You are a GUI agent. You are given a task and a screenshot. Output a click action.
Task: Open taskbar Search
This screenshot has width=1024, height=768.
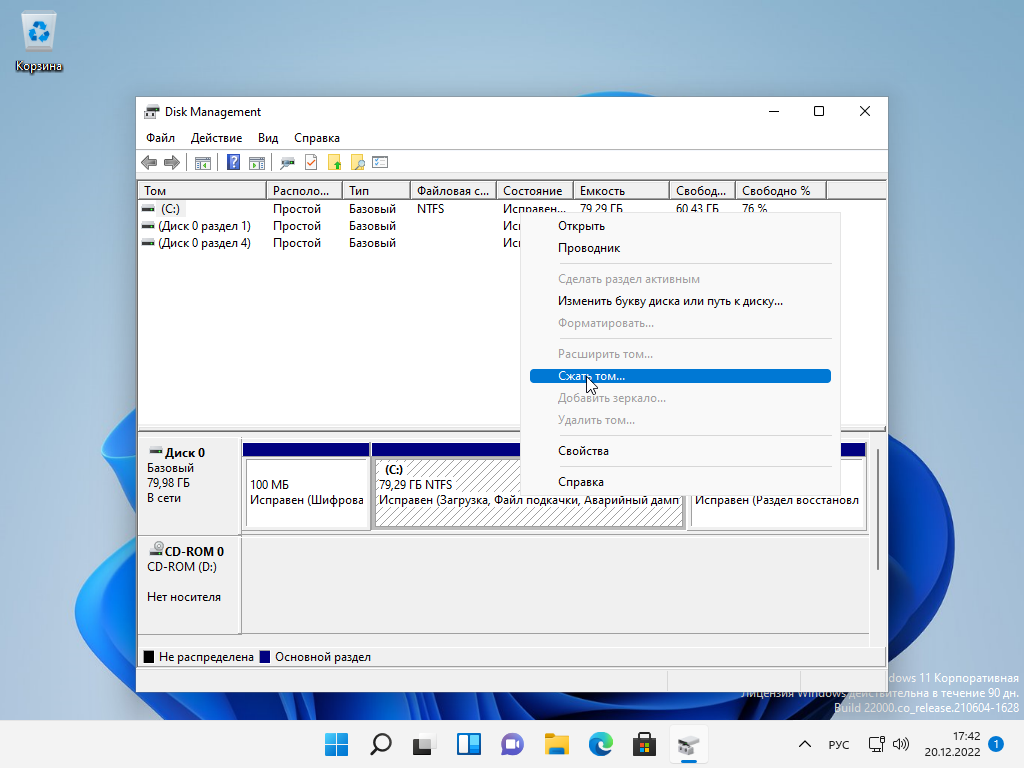381,744
